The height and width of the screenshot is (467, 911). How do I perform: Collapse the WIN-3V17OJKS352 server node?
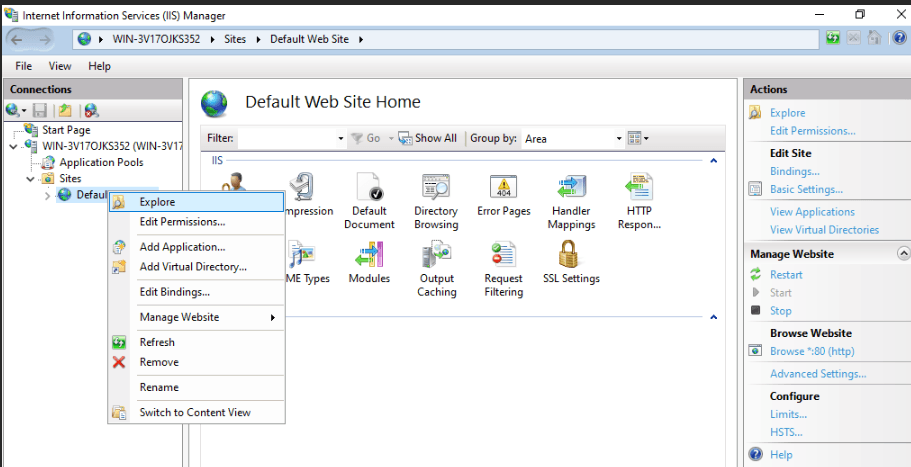pos(13,146)
